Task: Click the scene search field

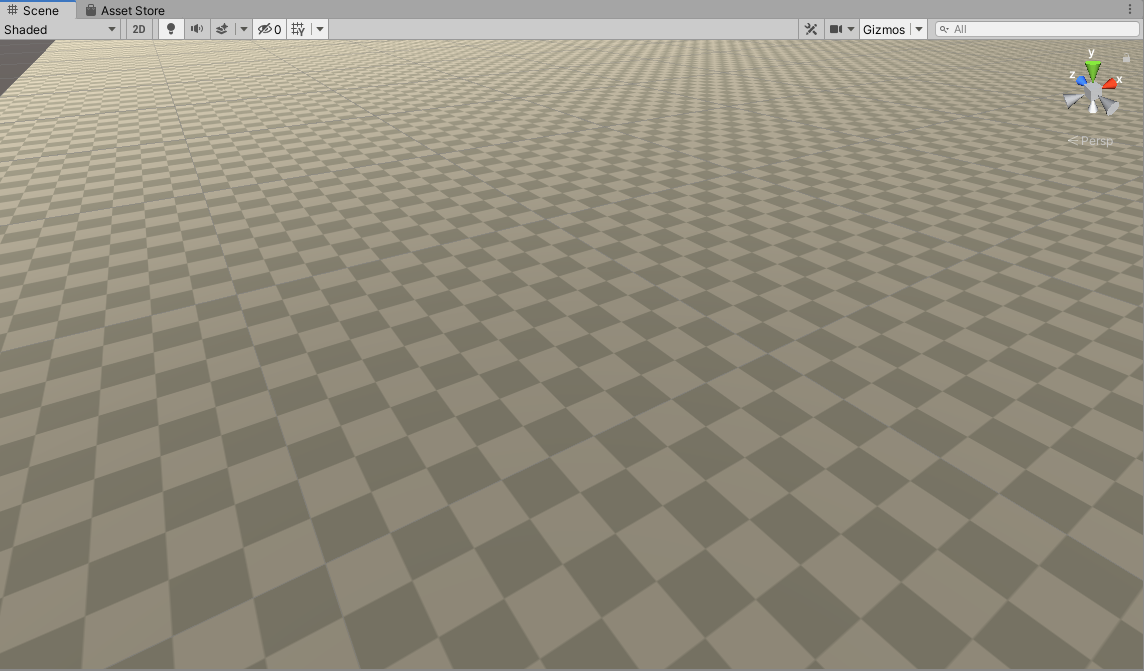Action: click(1037, 29)
